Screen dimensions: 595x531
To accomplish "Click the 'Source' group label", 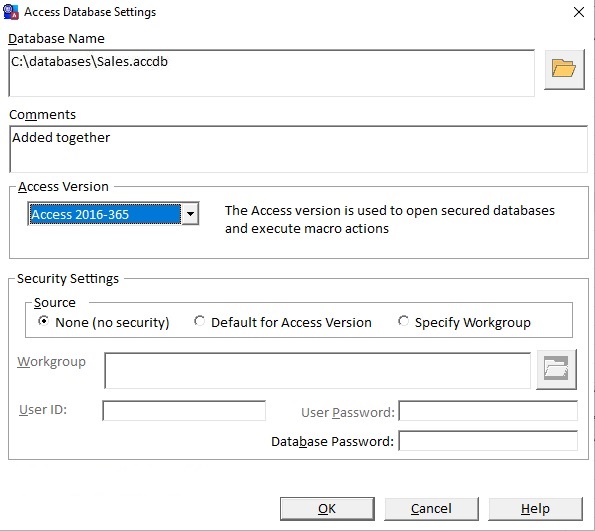I will point(55,303).
